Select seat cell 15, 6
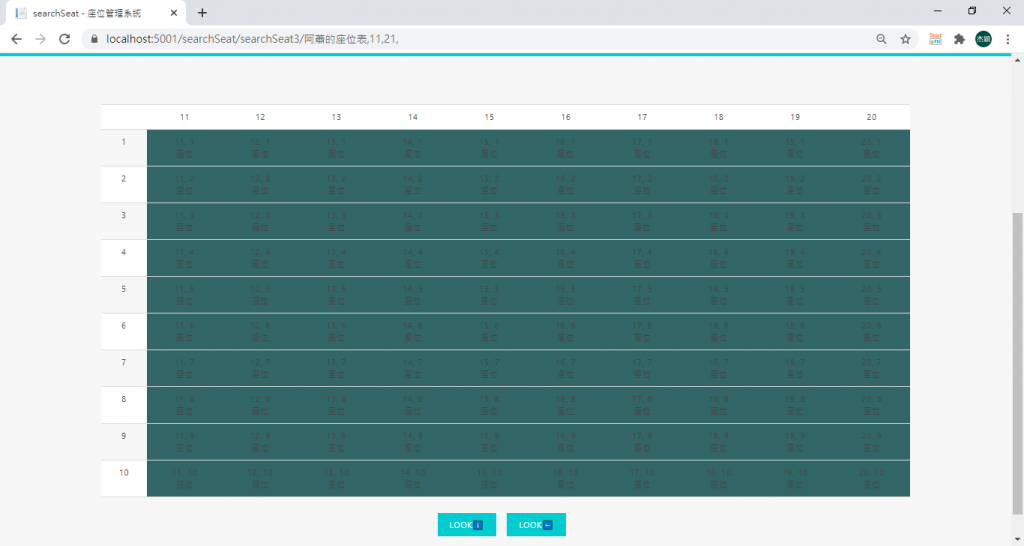Screen dimensions: 1024x546 tap(489, 332)
